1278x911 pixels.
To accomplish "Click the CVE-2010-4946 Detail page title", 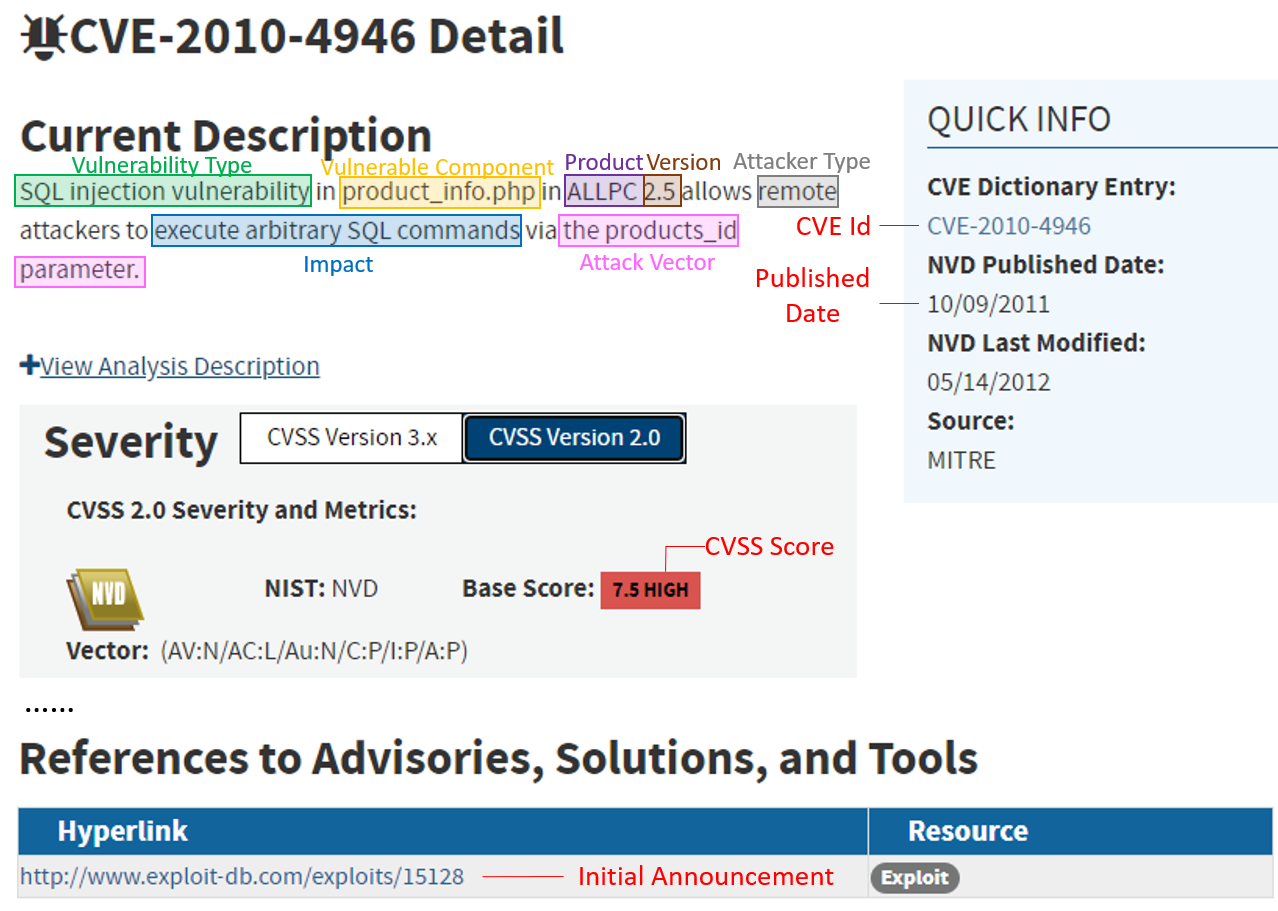I will point(317,37).
